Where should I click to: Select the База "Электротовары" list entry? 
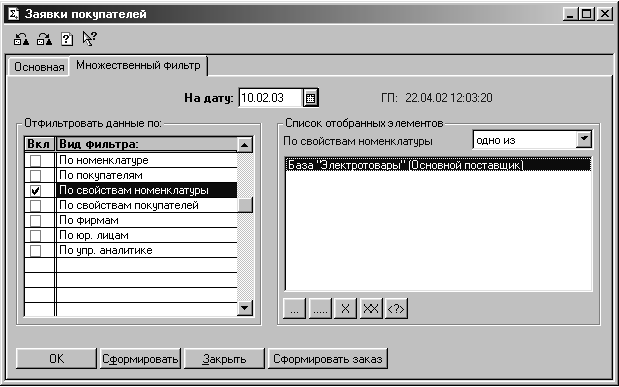tap(438, 165)
